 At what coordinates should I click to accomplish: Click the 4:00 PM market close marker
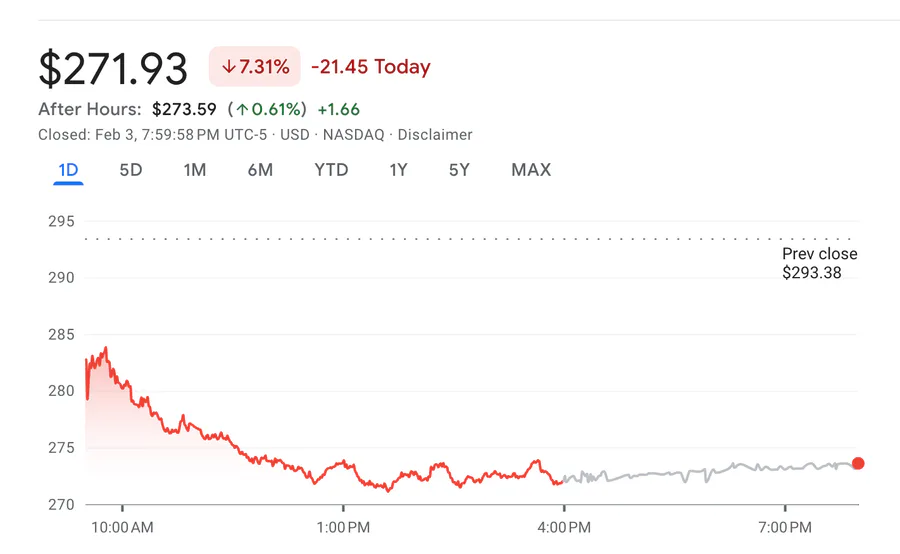564,527
